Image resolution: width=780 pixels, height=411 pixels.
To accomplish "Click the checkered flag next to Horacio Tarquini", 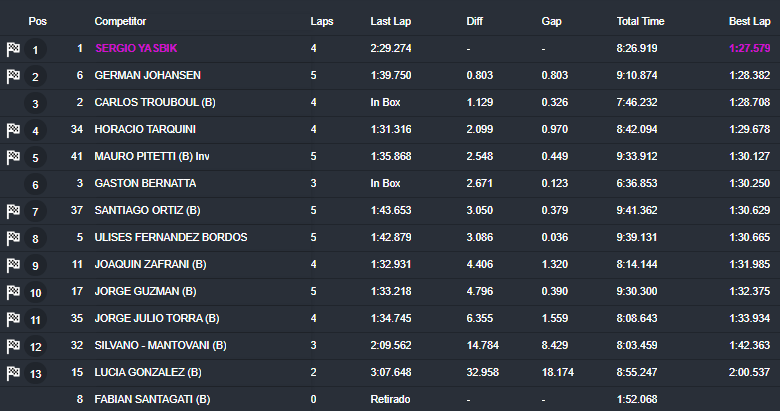I will coord(13,129).
